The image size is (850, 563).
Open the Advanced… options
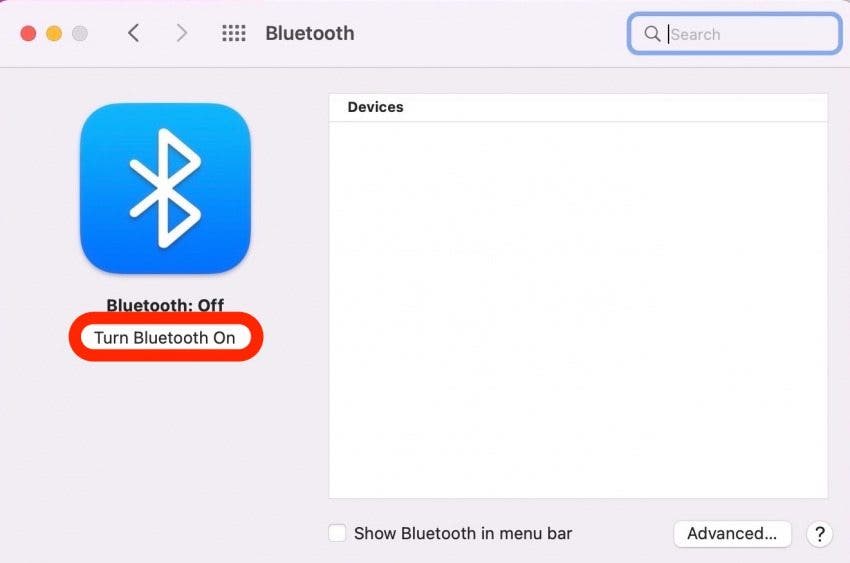tap(732, 534)
